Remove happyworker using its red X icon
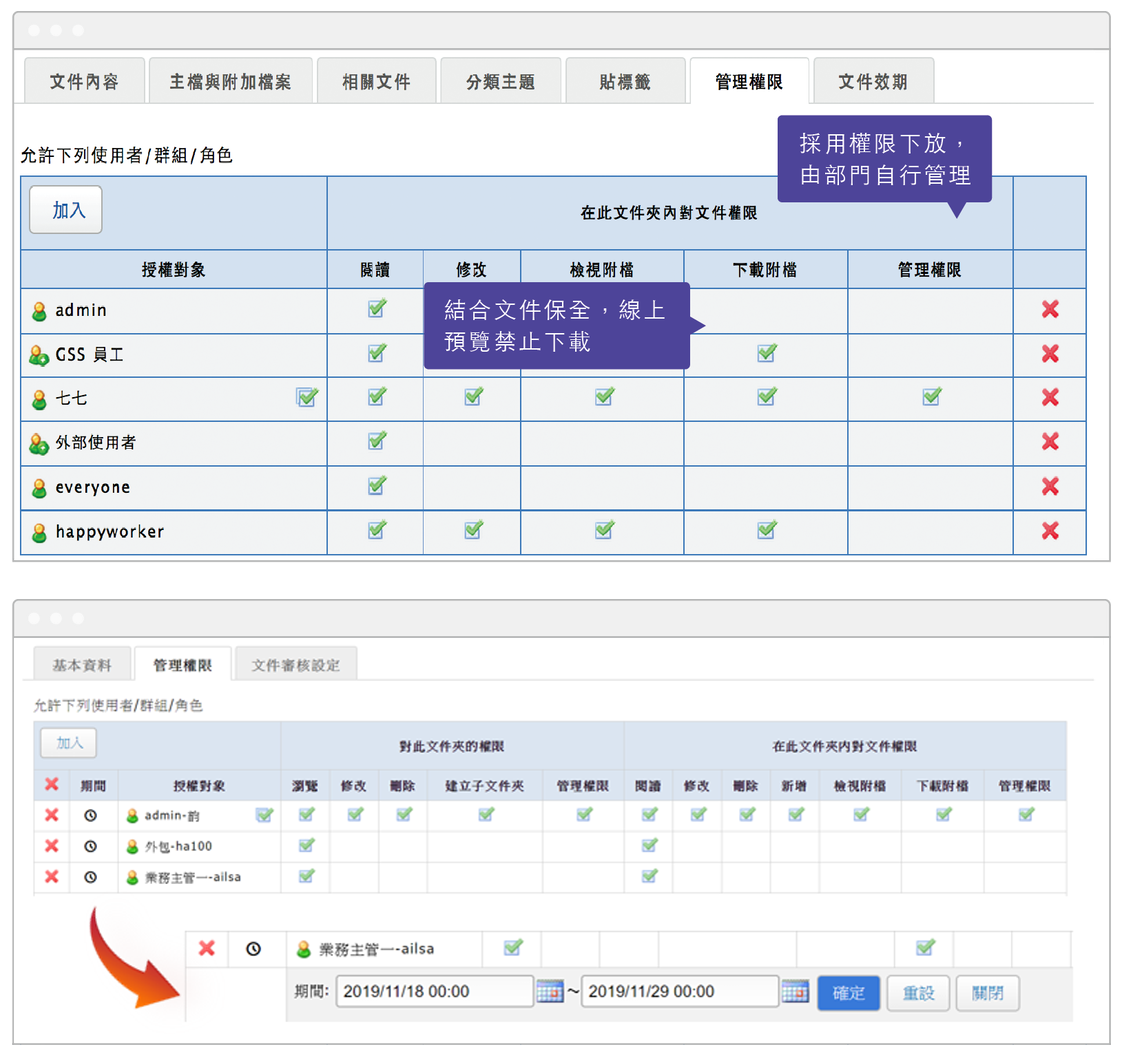This screenshot has width=1123, height=1062. click(x=1050, y=531)
